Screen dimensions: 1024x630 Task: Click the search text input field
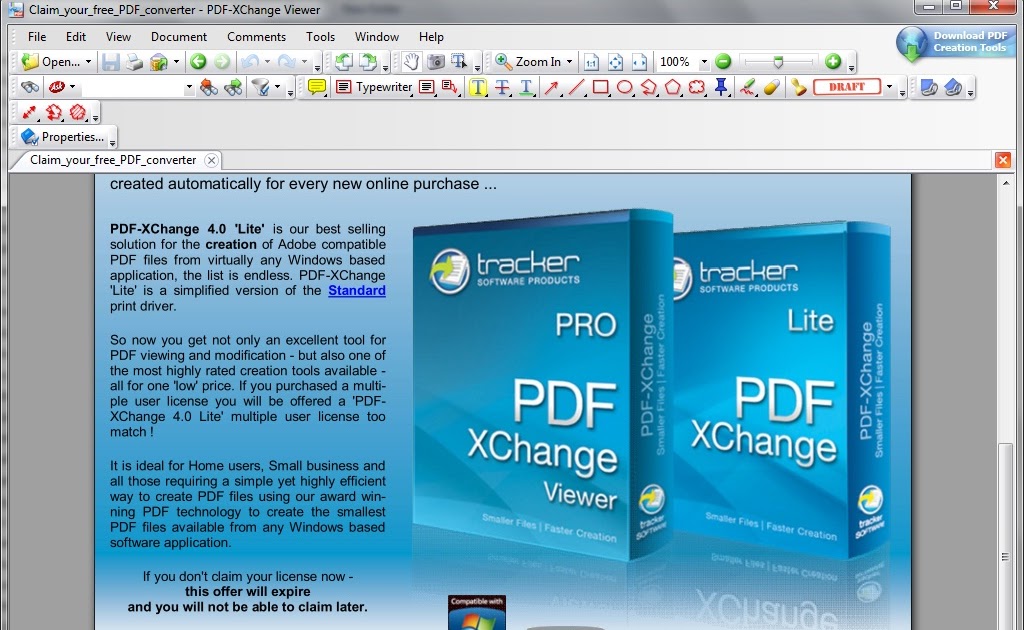pos(132,87)
